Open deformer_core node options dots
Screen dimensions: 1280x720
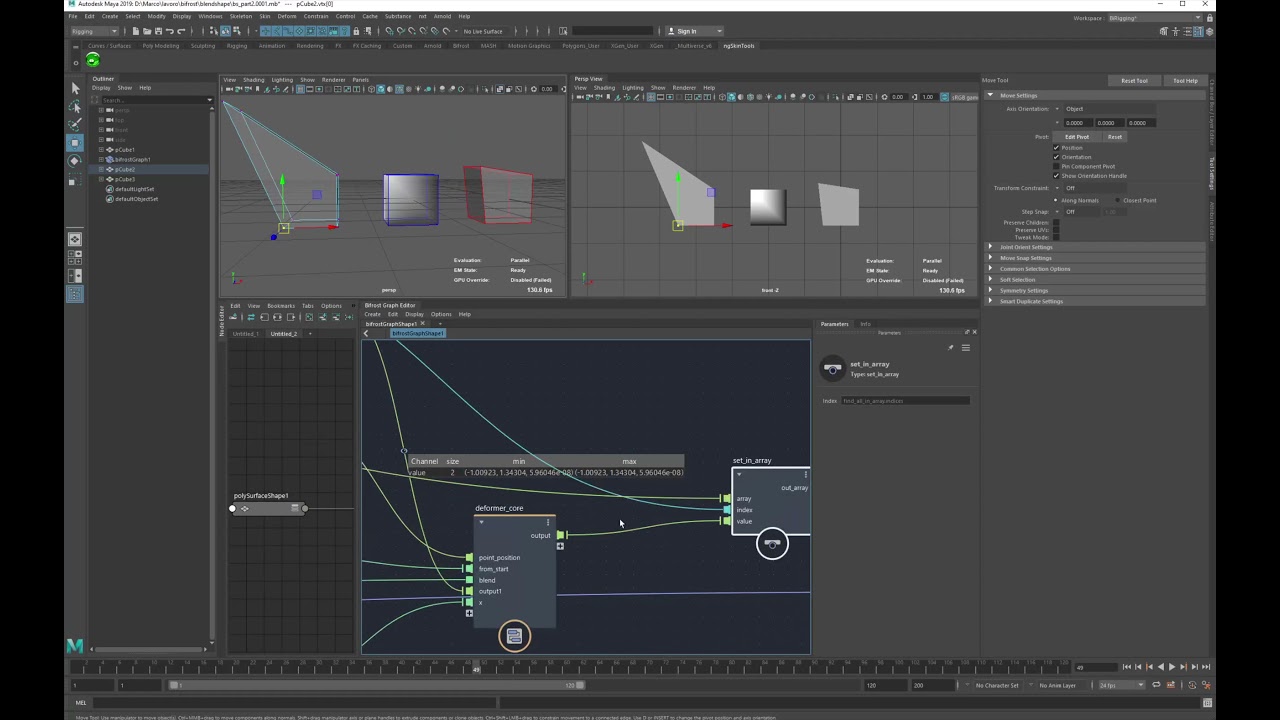pos(548,522)
